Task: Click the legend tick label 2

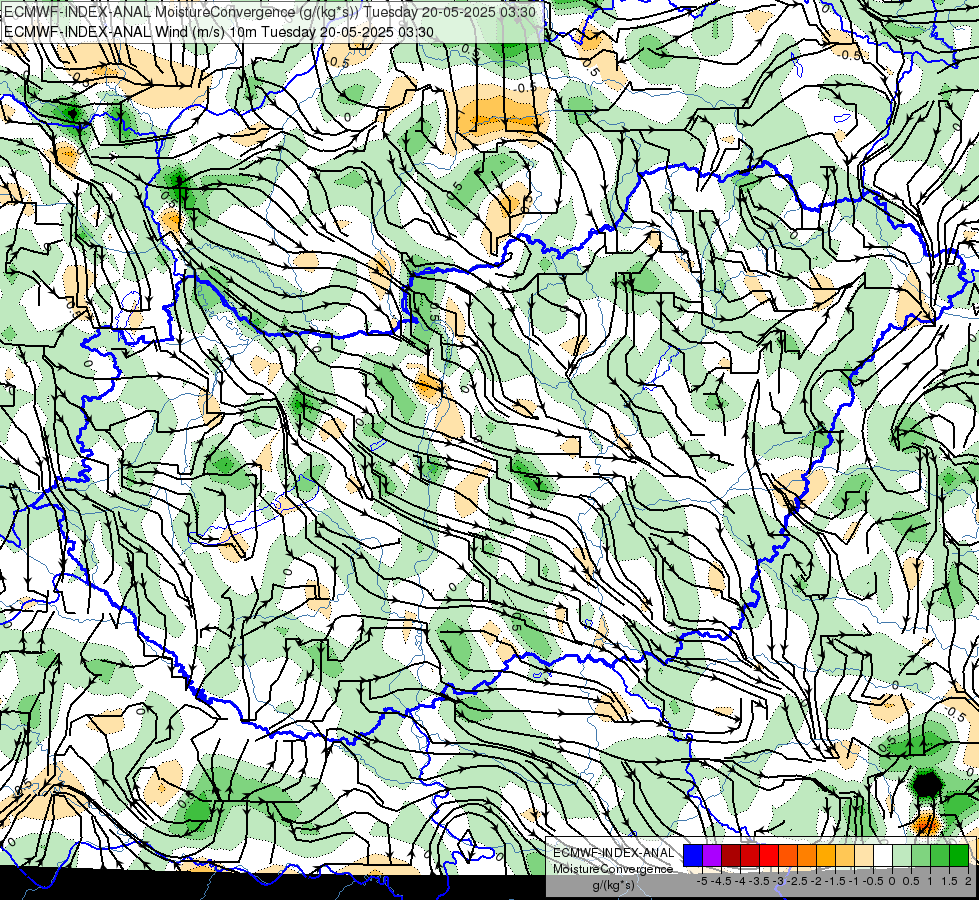Action: click(968, 881)
